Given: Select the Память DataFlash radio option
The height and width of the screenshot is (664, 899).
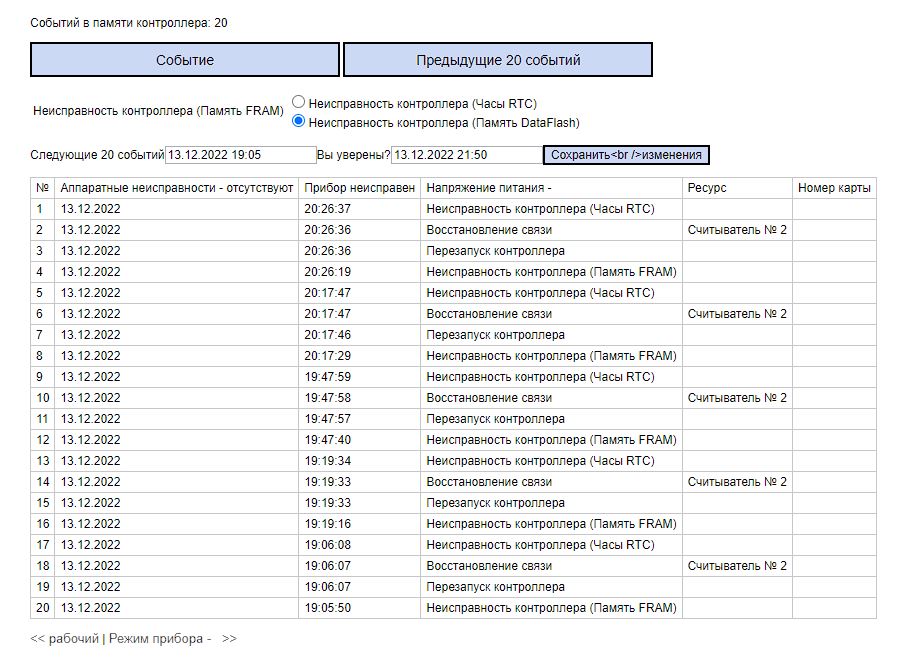Looking at the screenshot, I should [x=298, y=122].
